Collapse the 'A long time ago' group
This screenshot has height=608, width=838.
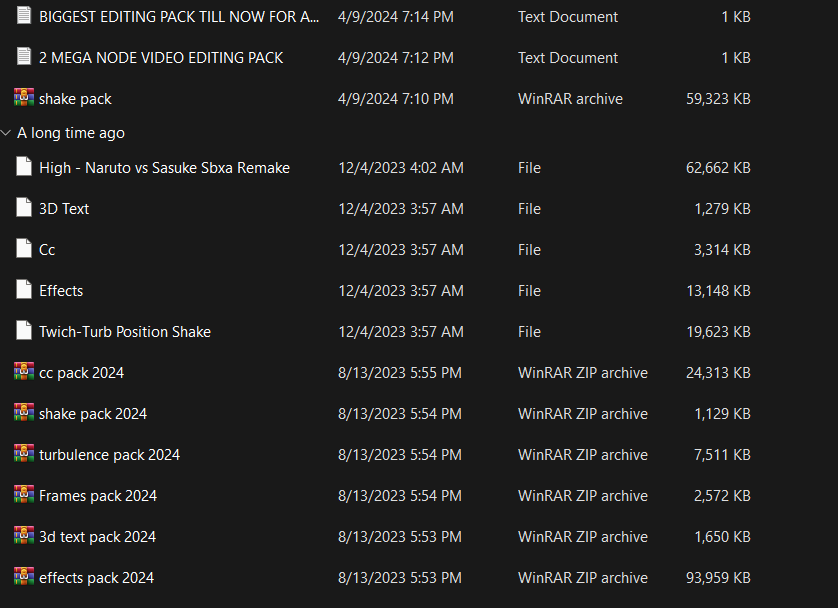[7, 133]
